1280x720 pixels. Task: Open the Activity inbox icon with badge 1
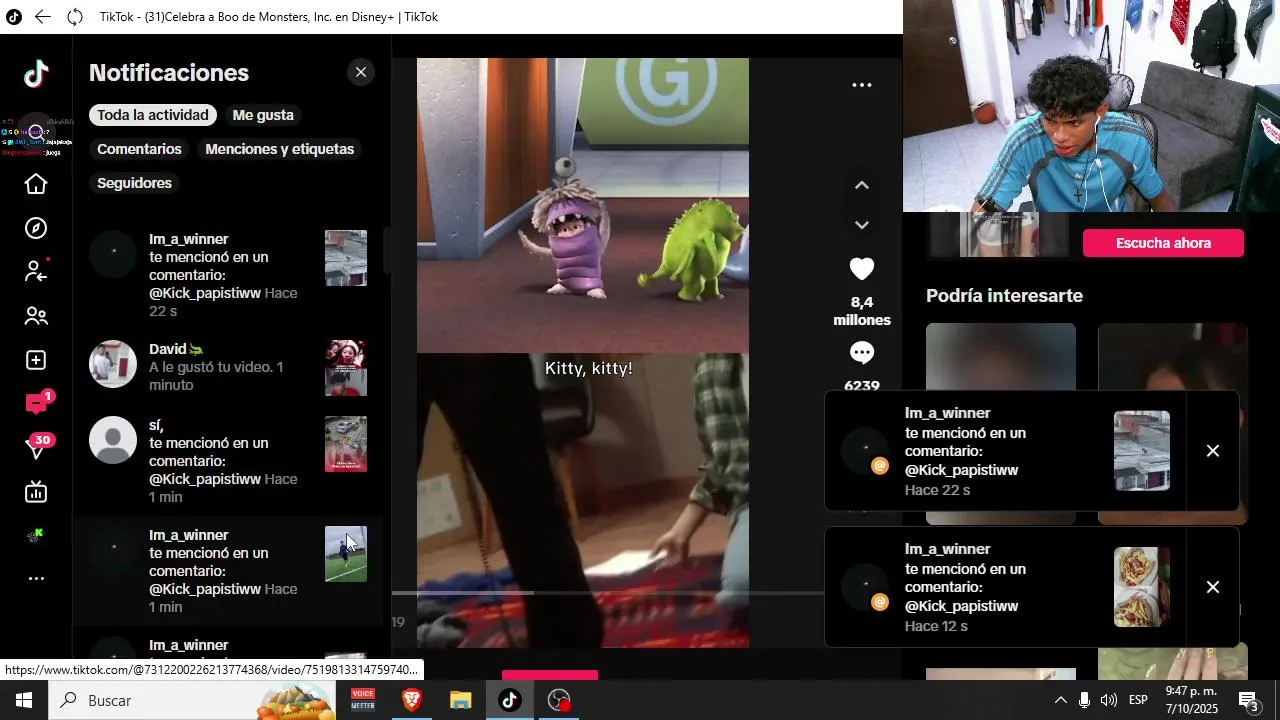coord(38,403)
